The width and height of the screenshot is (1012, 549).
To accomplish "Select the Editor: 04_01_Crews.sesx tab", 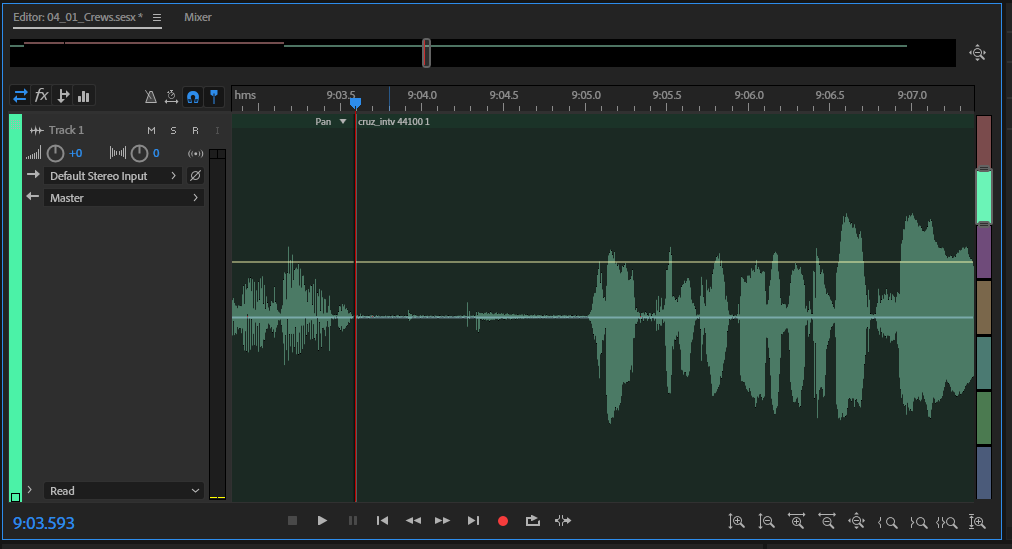I will click(78, 17).
